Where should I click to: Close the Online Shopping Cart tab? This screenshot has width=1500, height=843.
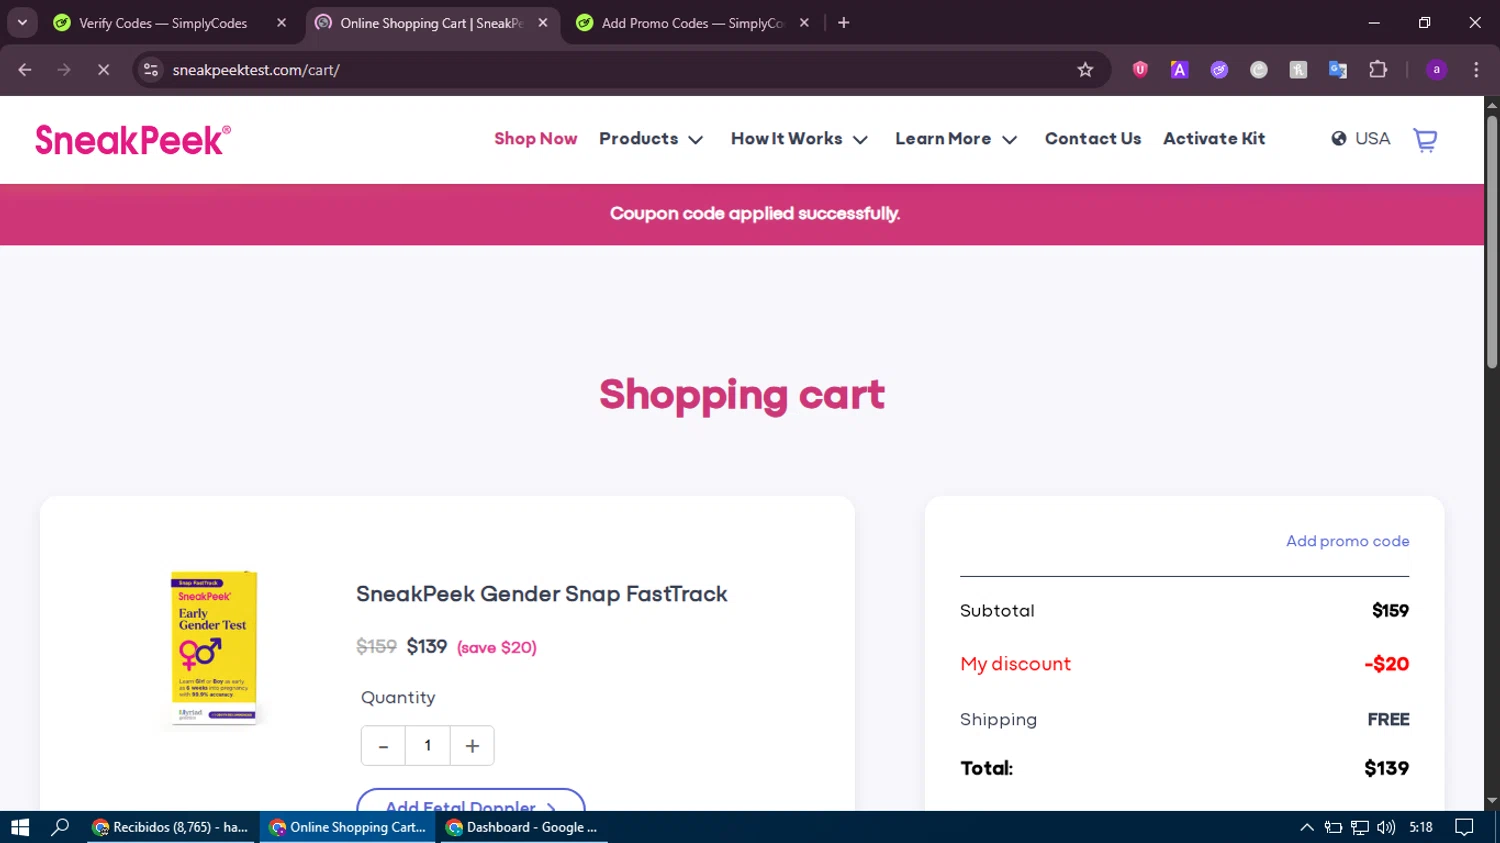(543, 23)
